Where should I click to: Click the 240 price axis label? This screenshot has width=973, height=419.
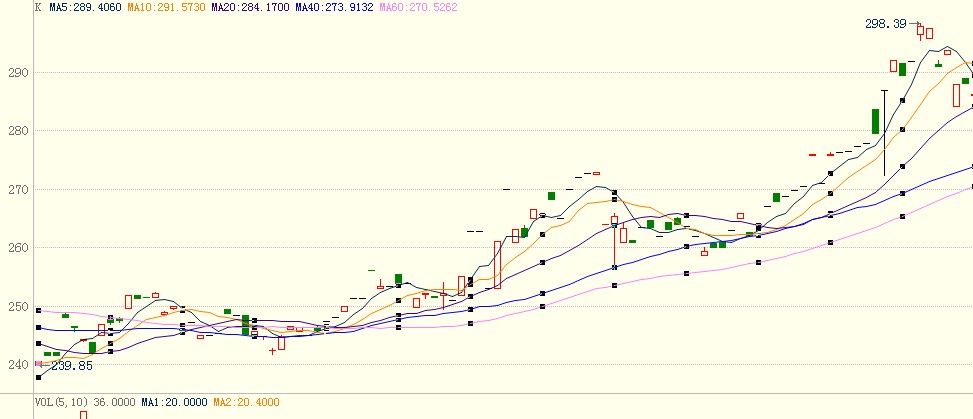18,364
